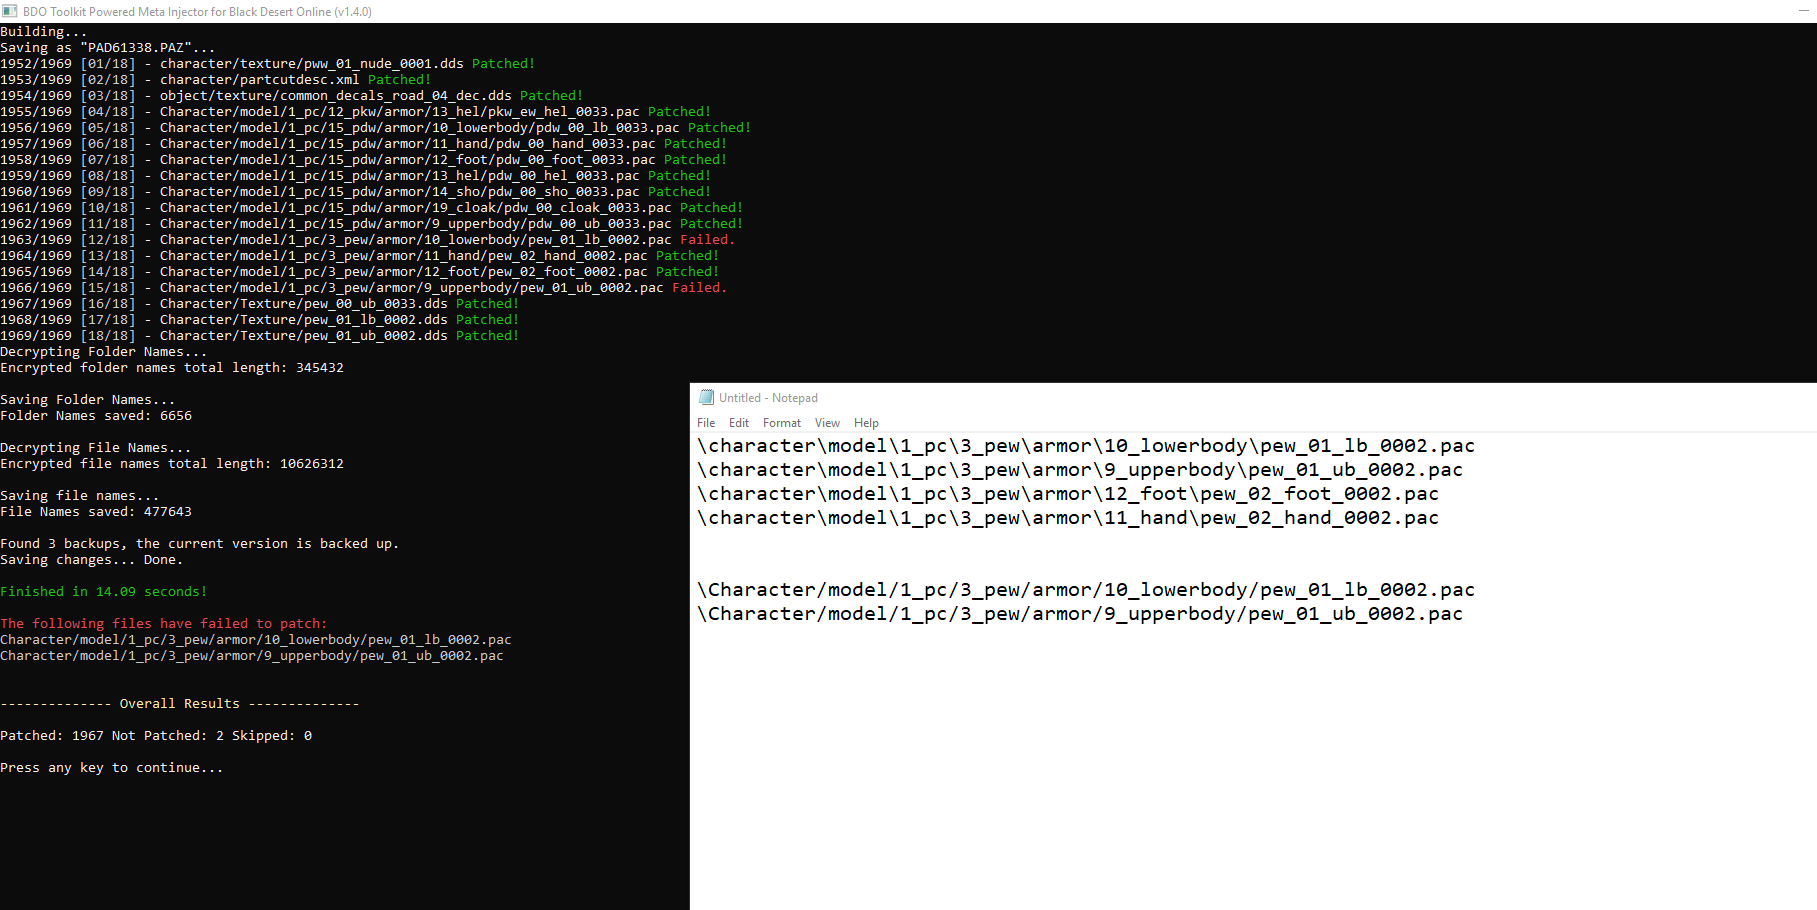The image size is (1817, 910).
Task: Click the green 'Finished in 14.09 seconds!' message
Action: (x=103, y=592)
